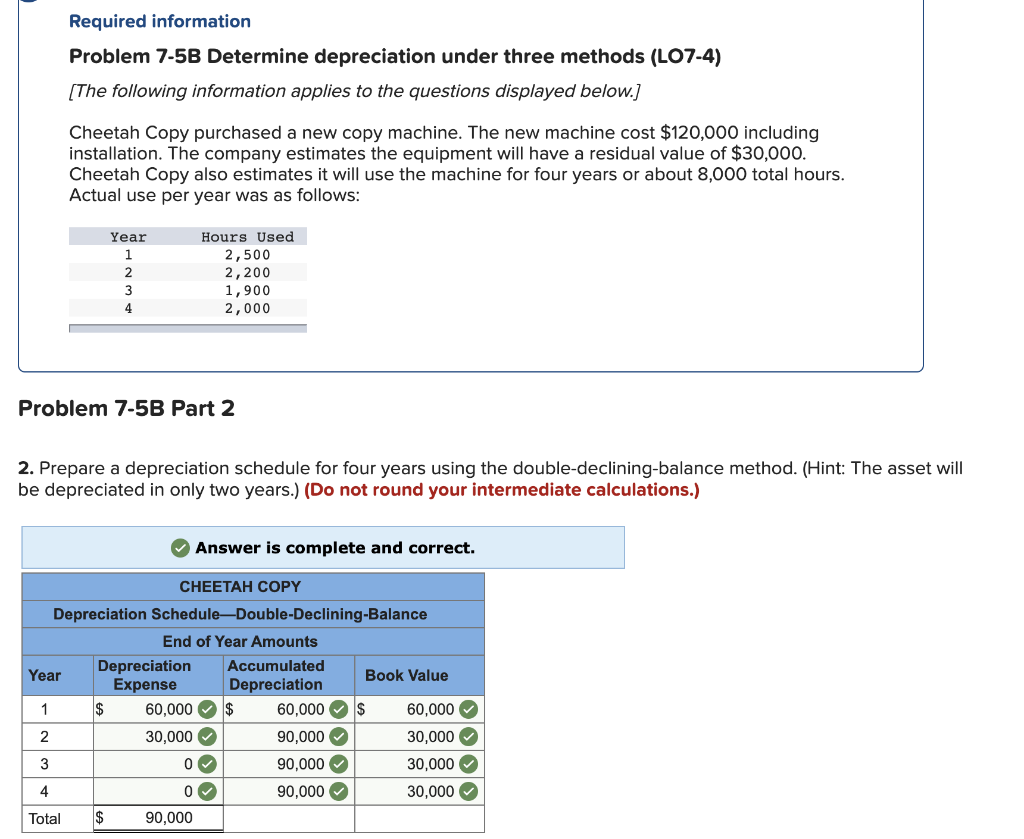
Task: Click checkmark beside Year 4 accumulated depreciation 90,000
Action: click(338, 791)
